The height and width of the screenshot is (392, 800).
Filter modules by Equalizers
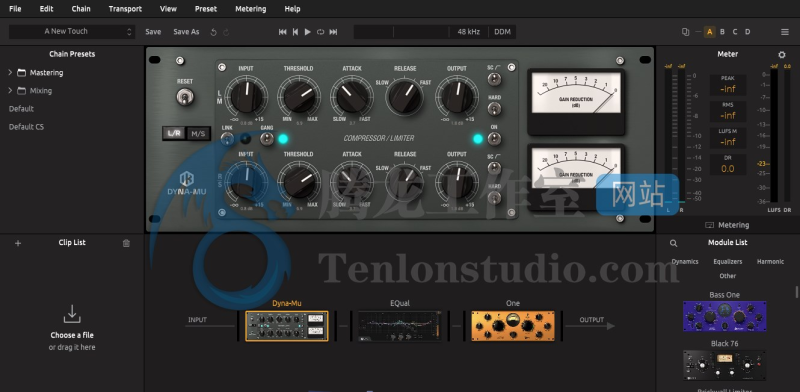728,261
